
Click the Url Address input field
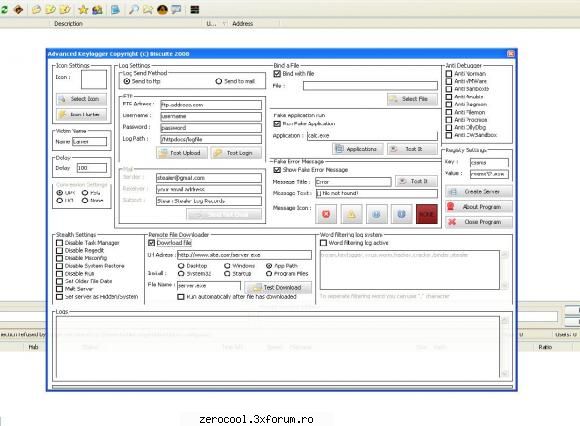coord(244,255)
